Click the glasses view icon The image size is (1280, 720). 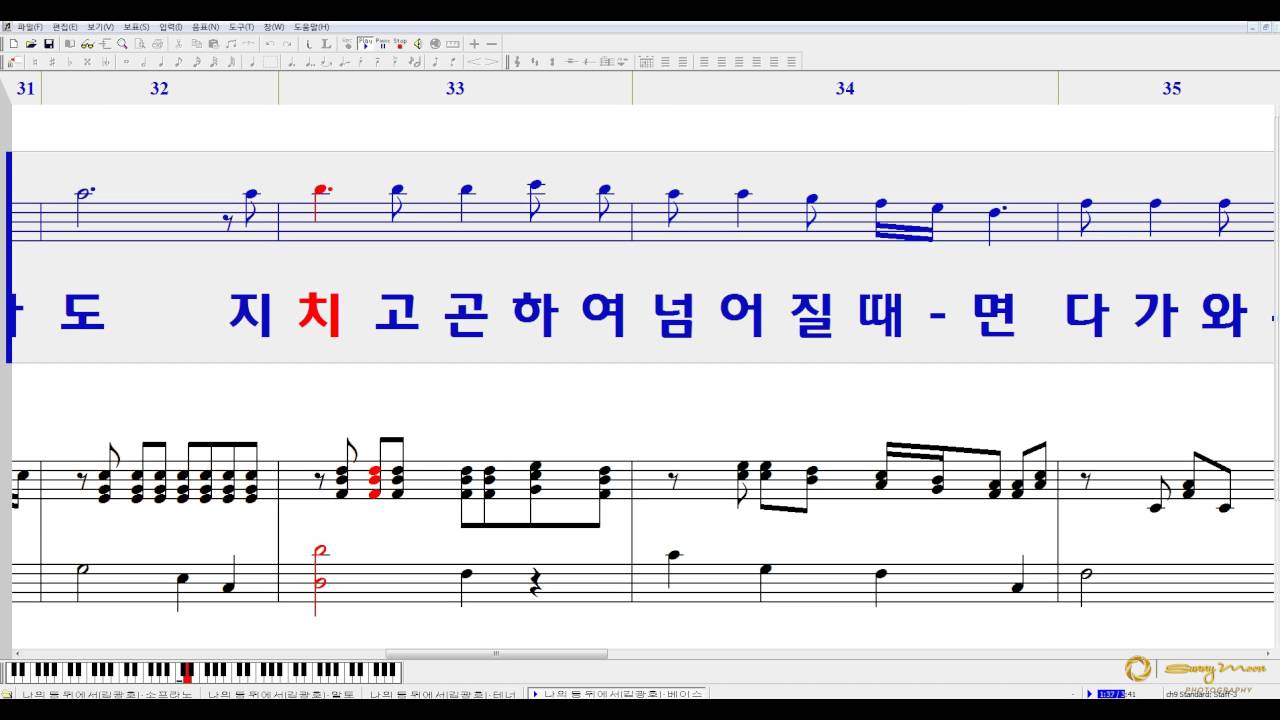[x=87, y=44]
